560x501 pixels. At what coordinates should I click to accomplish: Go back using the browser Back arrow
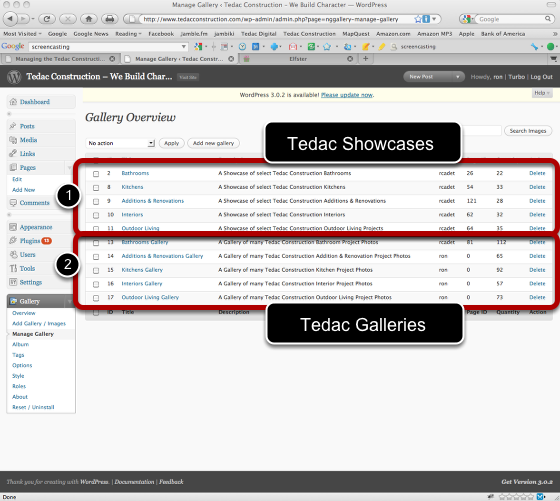10,19
